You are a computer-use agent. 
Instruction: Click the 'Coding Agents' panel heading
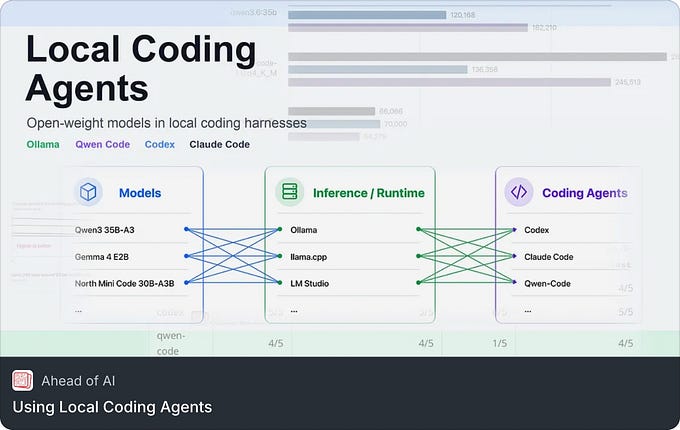[x=585, y=193]
